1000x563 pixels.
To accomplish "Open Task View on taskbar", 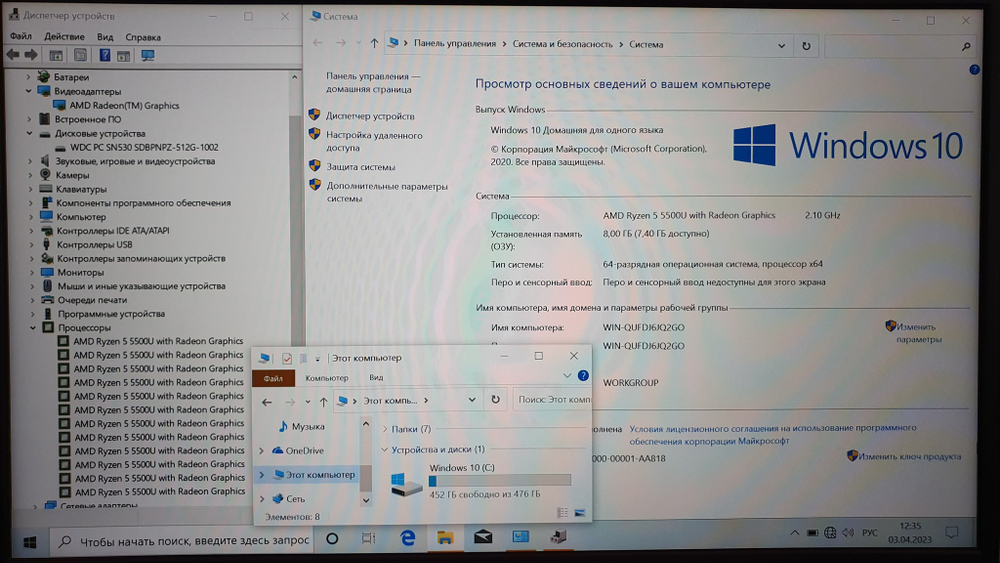I will click(x=369, y=539).
